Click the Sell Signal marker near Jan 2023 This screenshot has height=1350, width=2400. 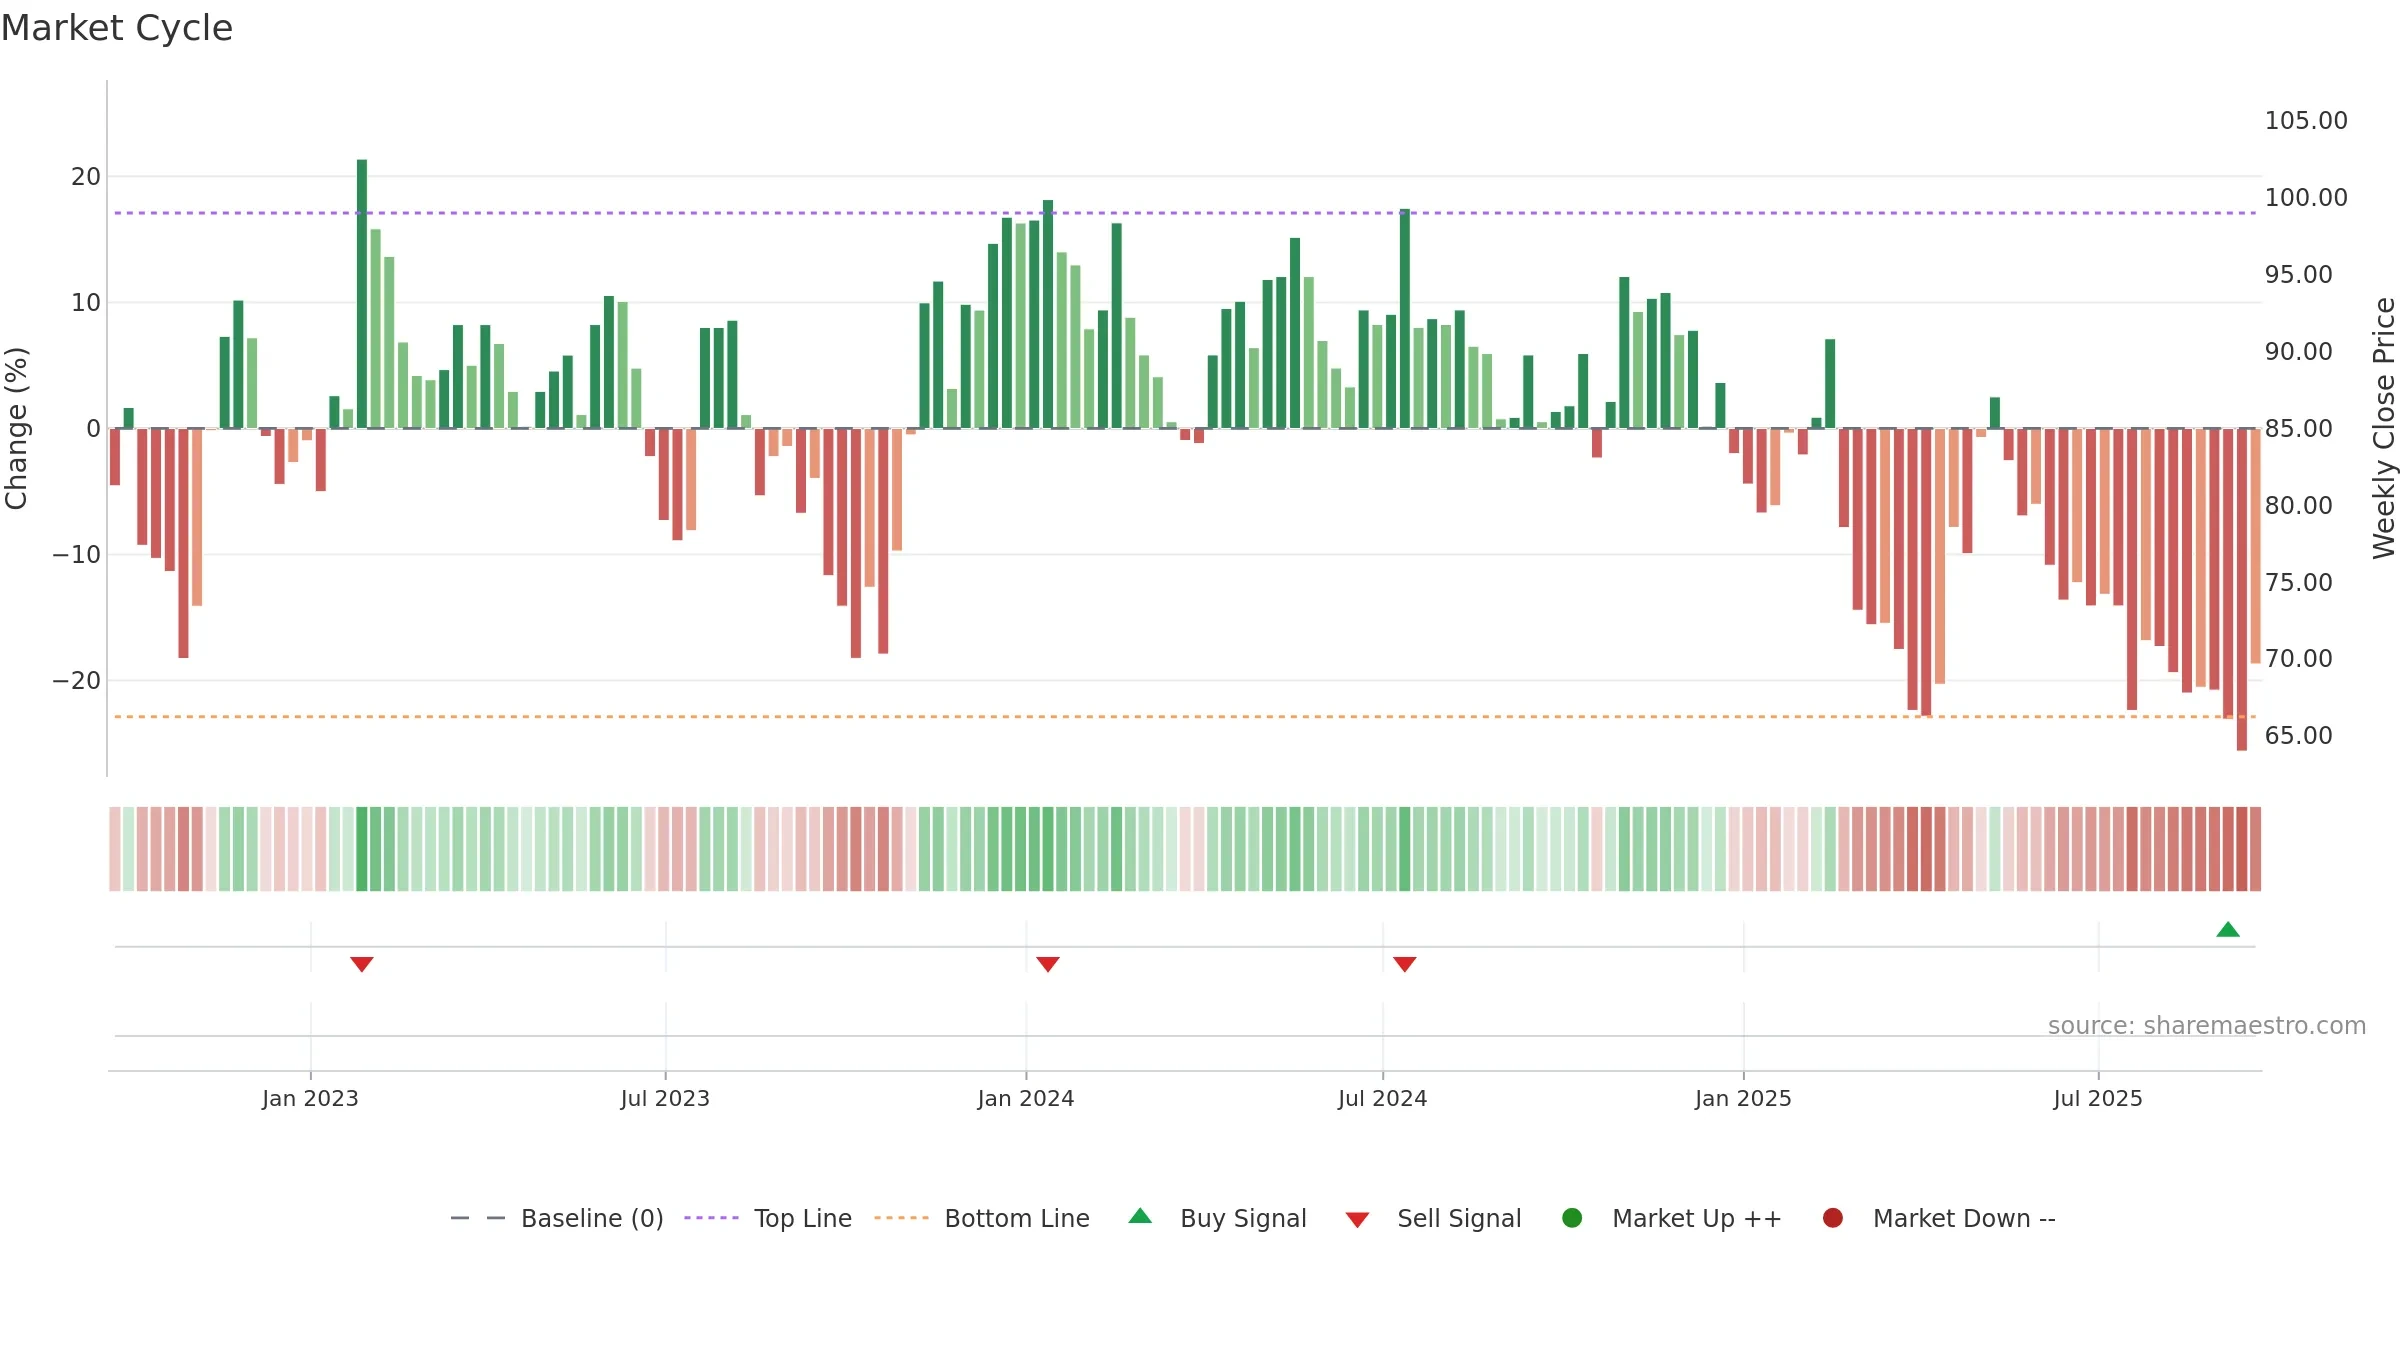tap(362, 964)
